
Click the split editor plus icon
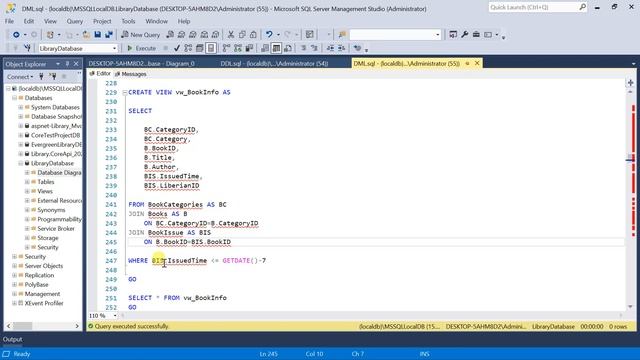pos(631,82)
